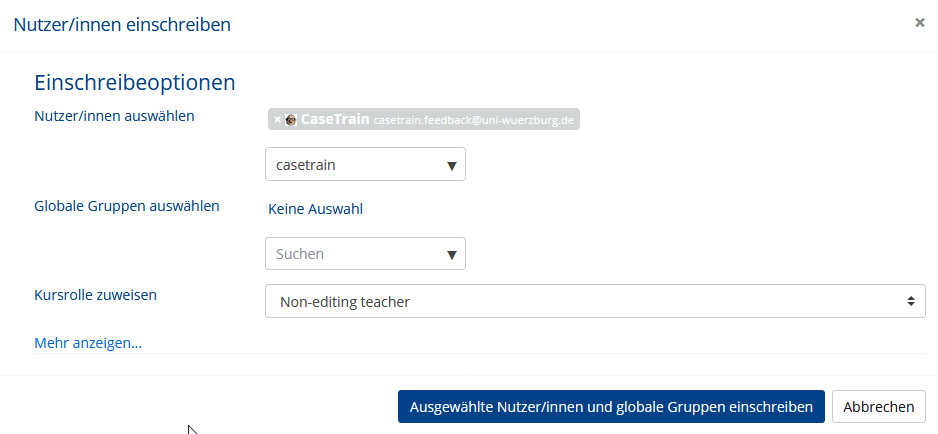Remove CaseTrain user with the × icon
Image resolution: width=938 pixels, height=434 pixels.
[x=277, y=120]
